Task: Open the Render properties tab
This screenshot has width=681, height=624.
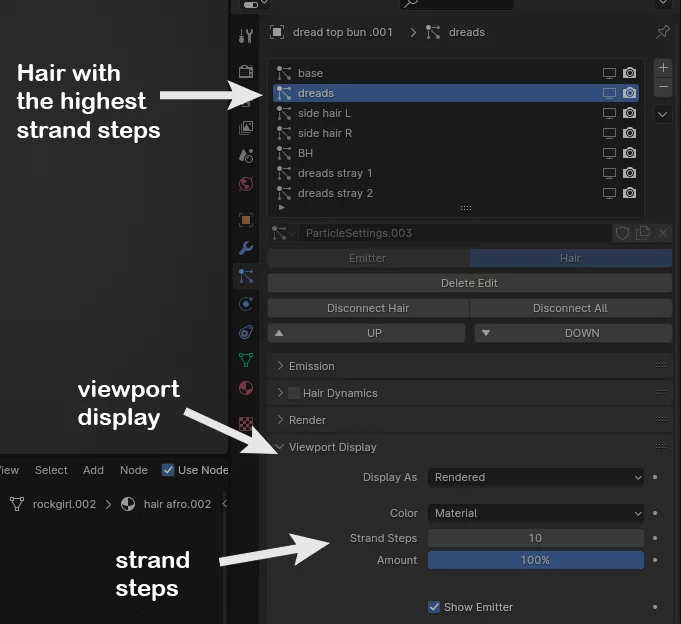Action: coord(246,71)
